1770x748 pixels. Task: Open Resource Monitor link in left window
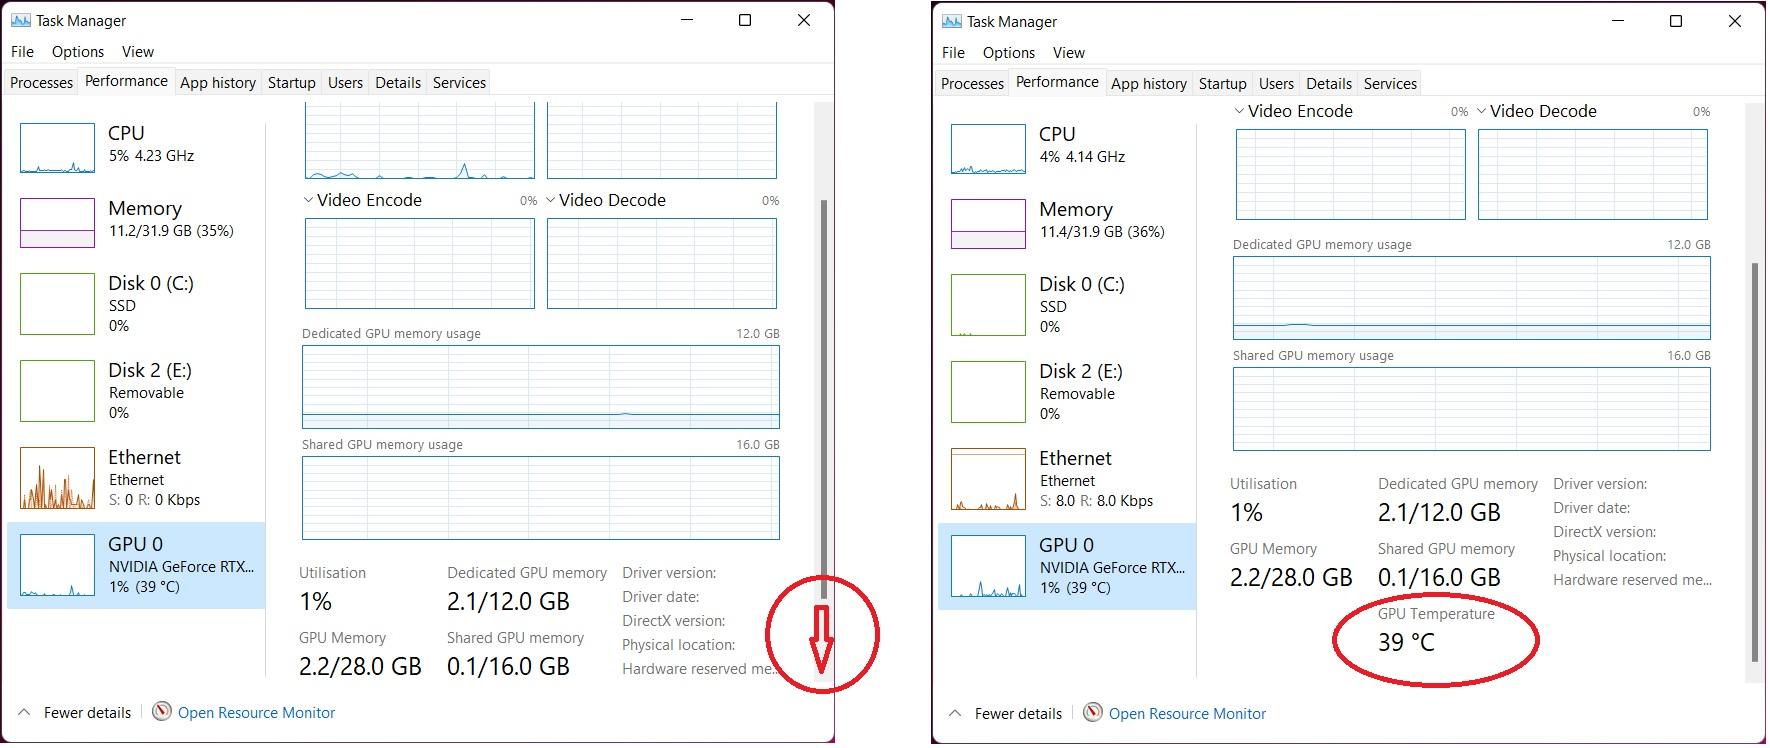click(256, 712)
